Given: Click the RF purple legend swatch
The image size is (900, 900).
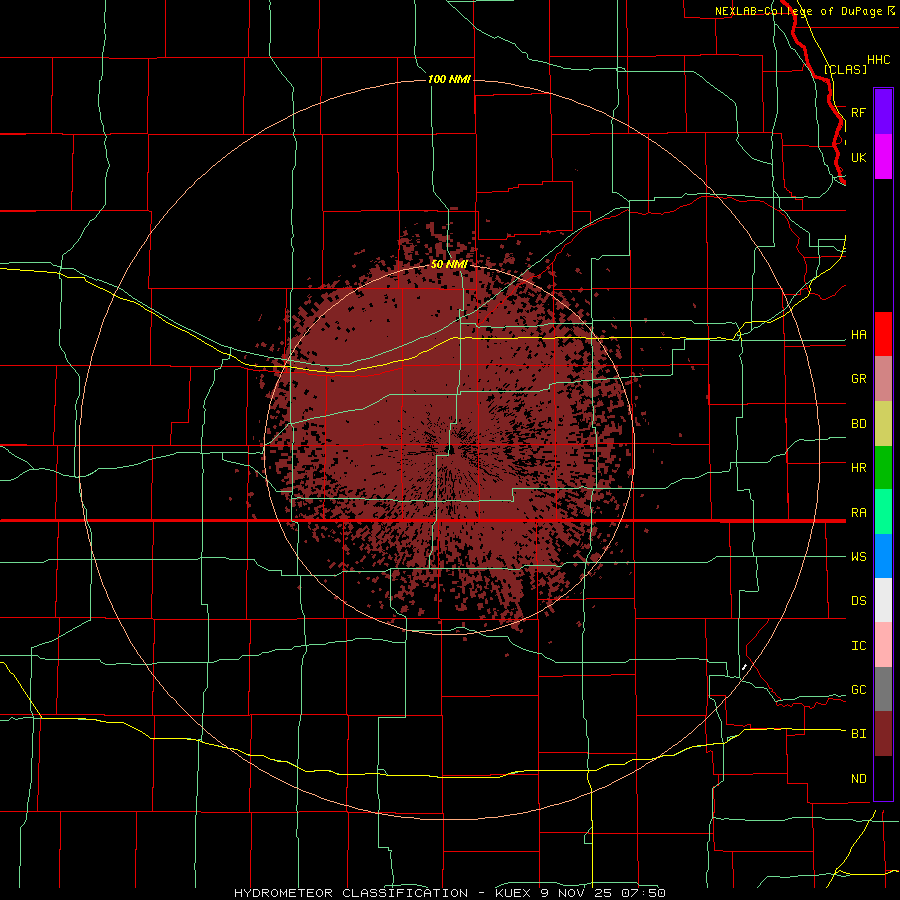Looking at the screenshot, I should tap(883, 112).
